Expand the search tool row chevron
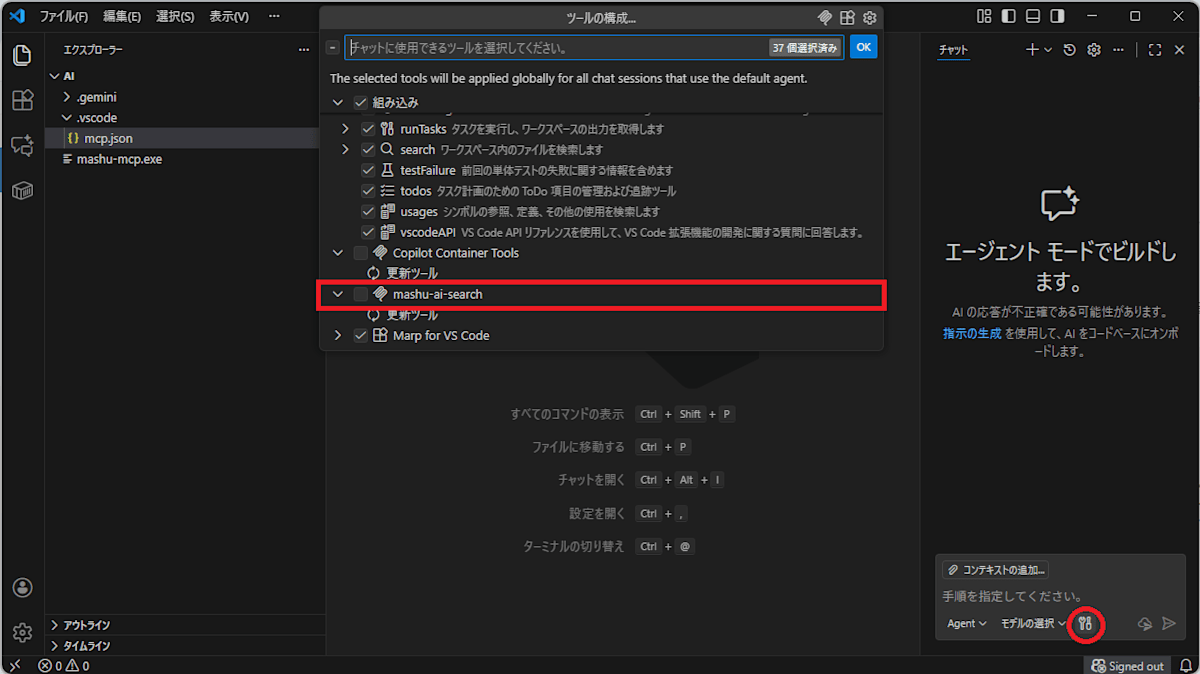Viewport: 1200px width, 674px height. (345, 149)
